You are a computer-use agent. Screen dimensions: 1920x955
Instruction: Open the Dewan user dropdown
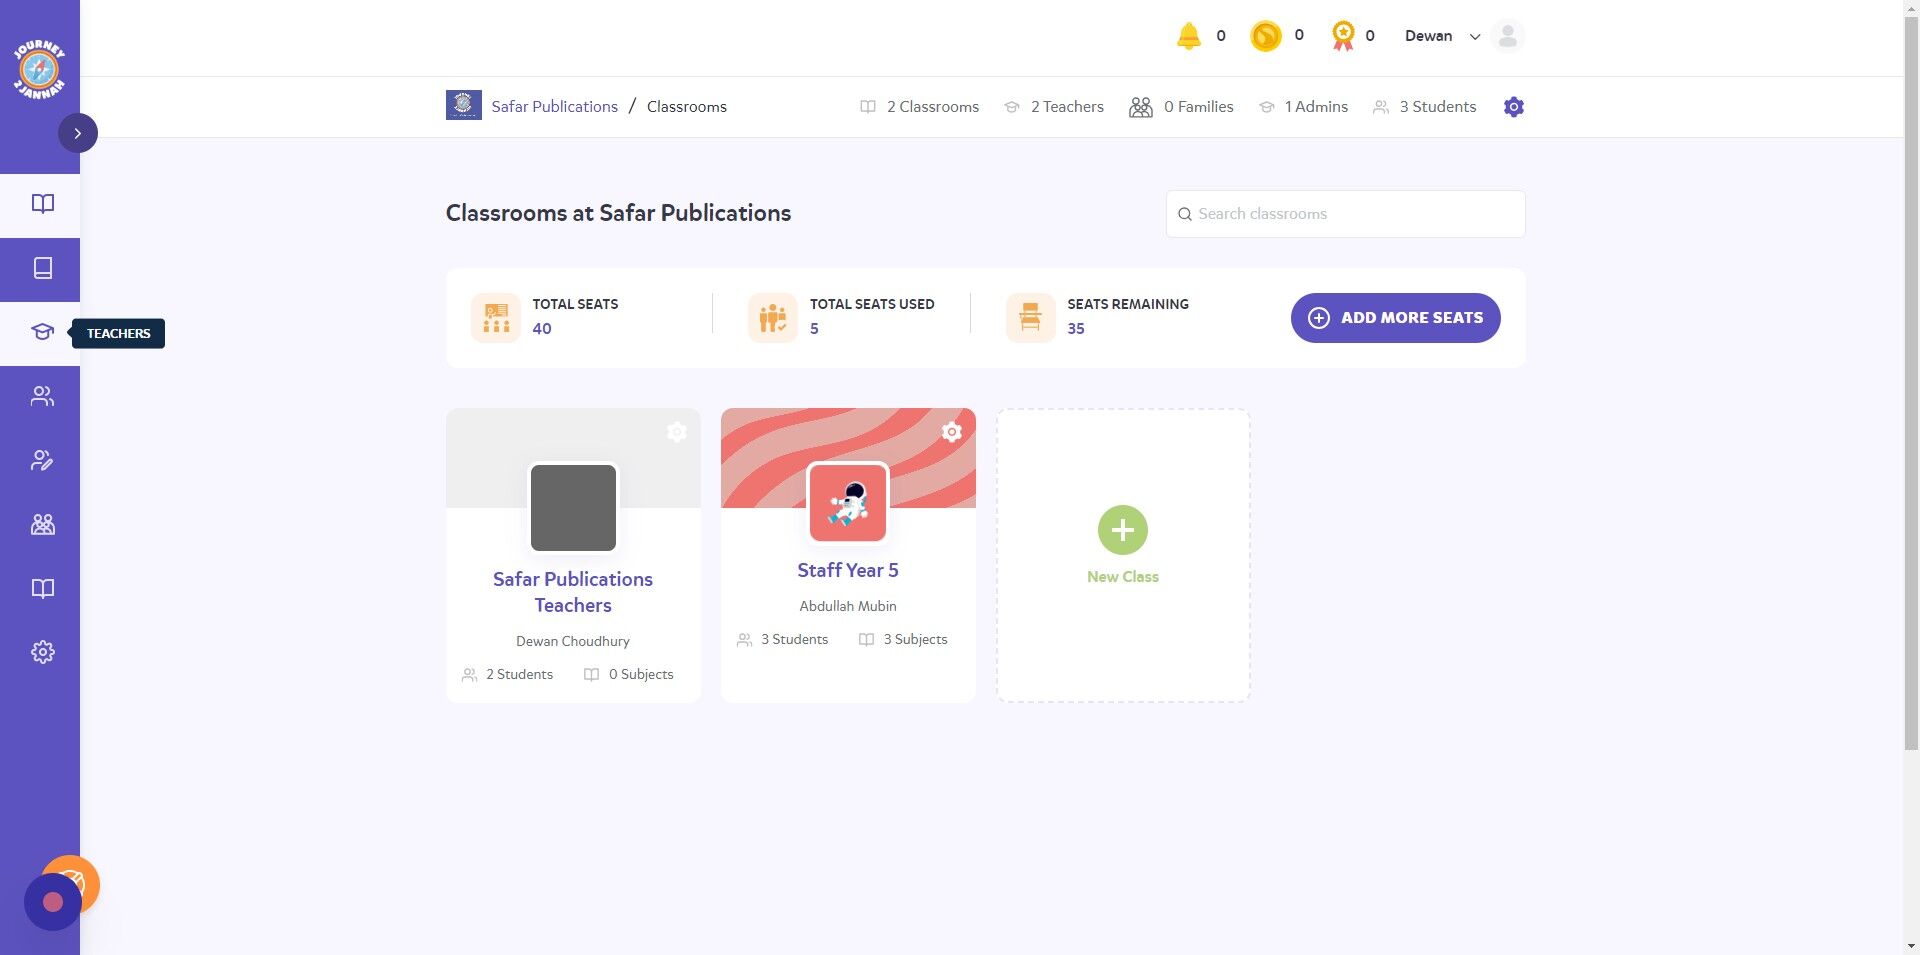click(x=1442, y=36)
